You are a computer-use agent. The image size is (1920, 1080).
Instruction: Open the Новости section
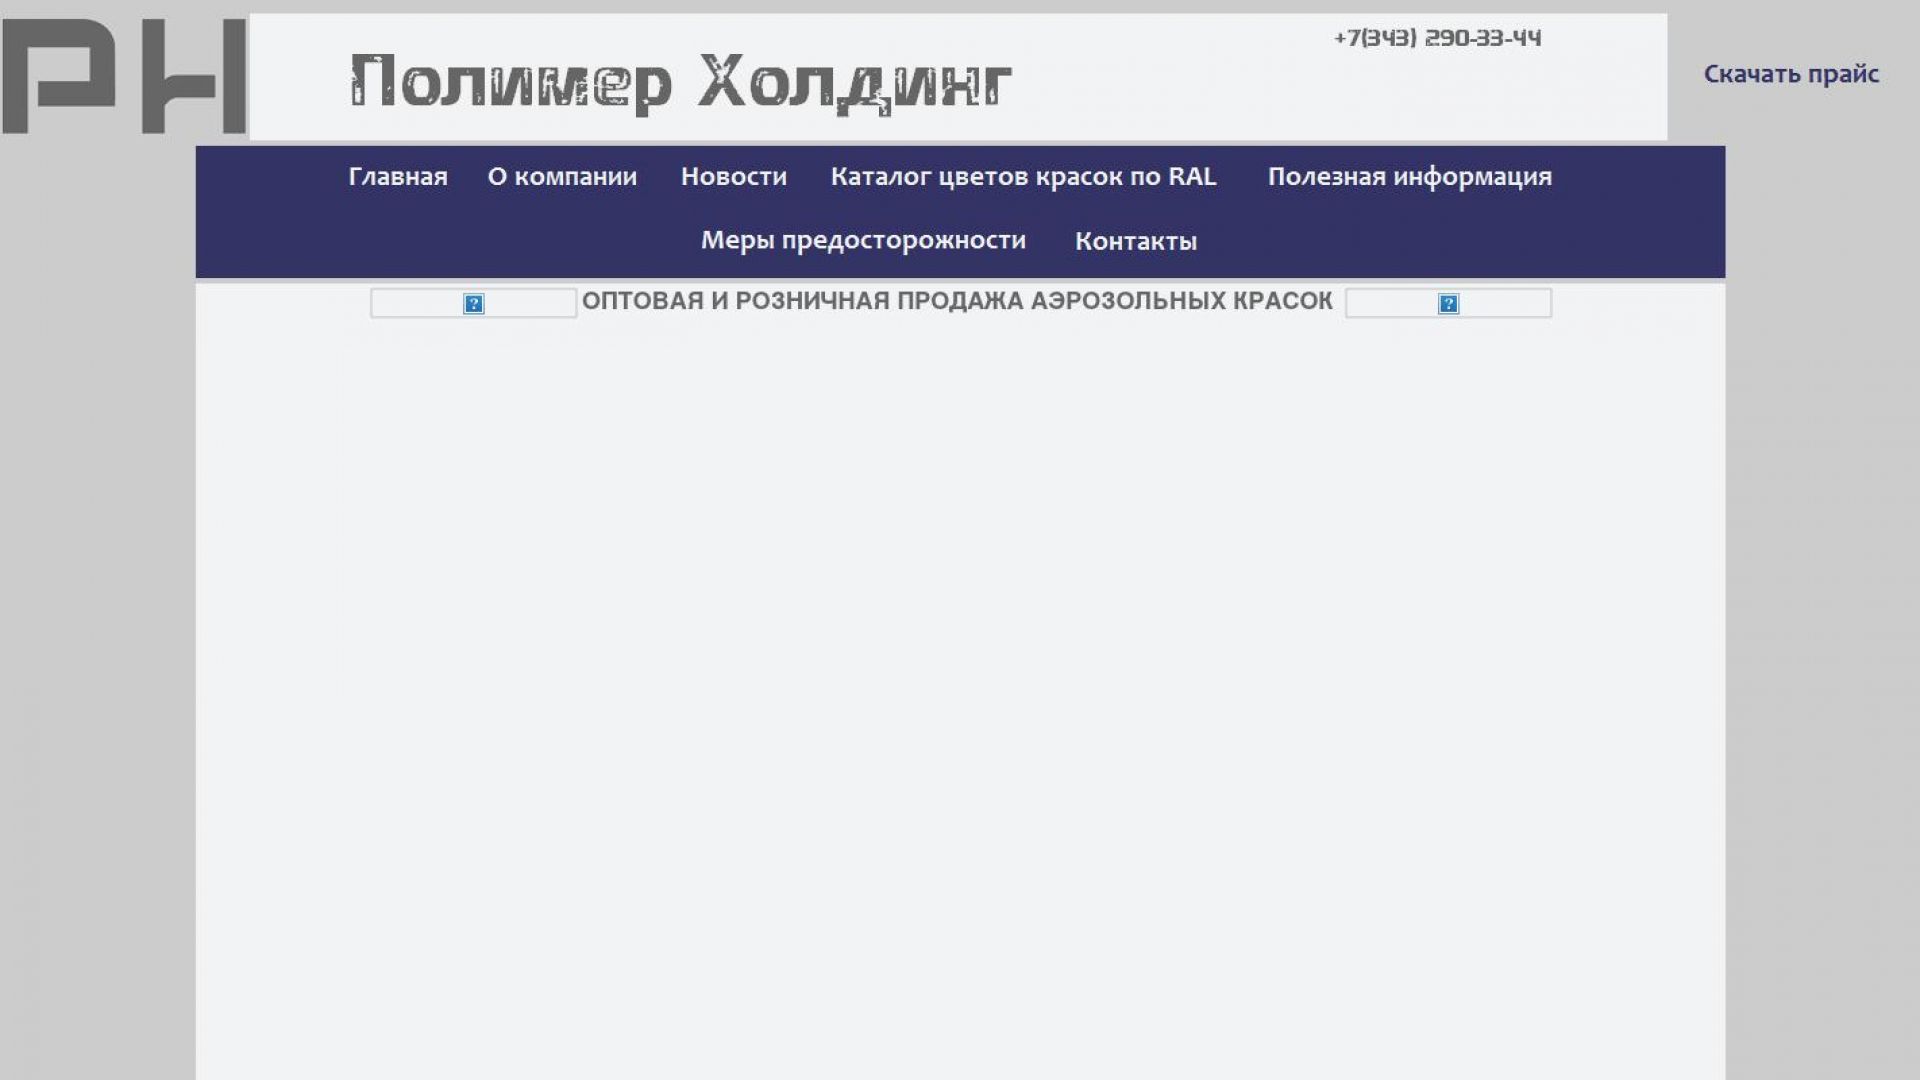(734, 177)
